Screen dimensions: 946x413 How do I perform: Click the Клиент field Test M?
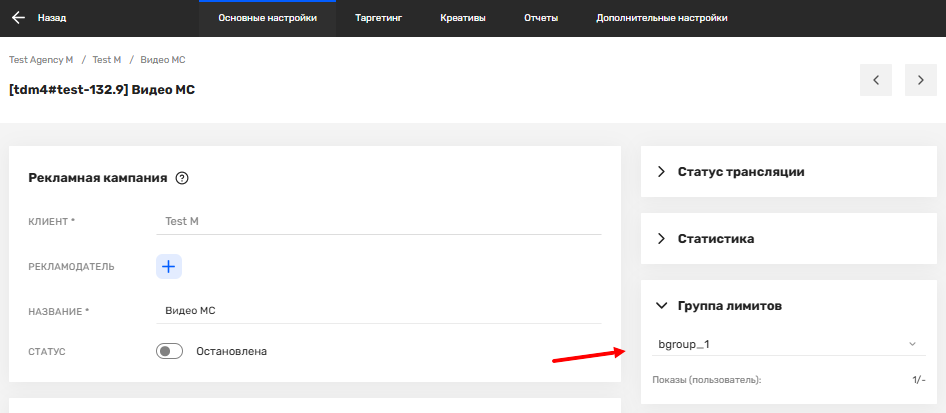[x=379, y=221]
